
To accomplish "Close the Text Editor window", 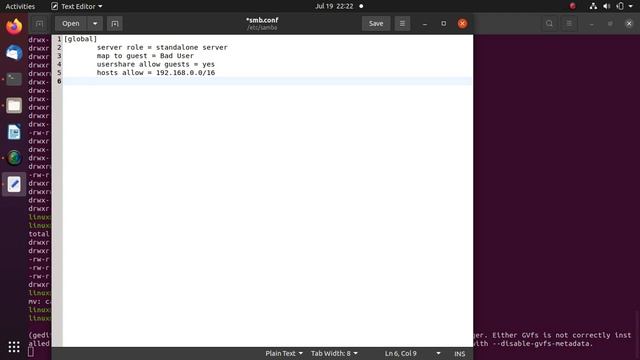I will 462,24.
